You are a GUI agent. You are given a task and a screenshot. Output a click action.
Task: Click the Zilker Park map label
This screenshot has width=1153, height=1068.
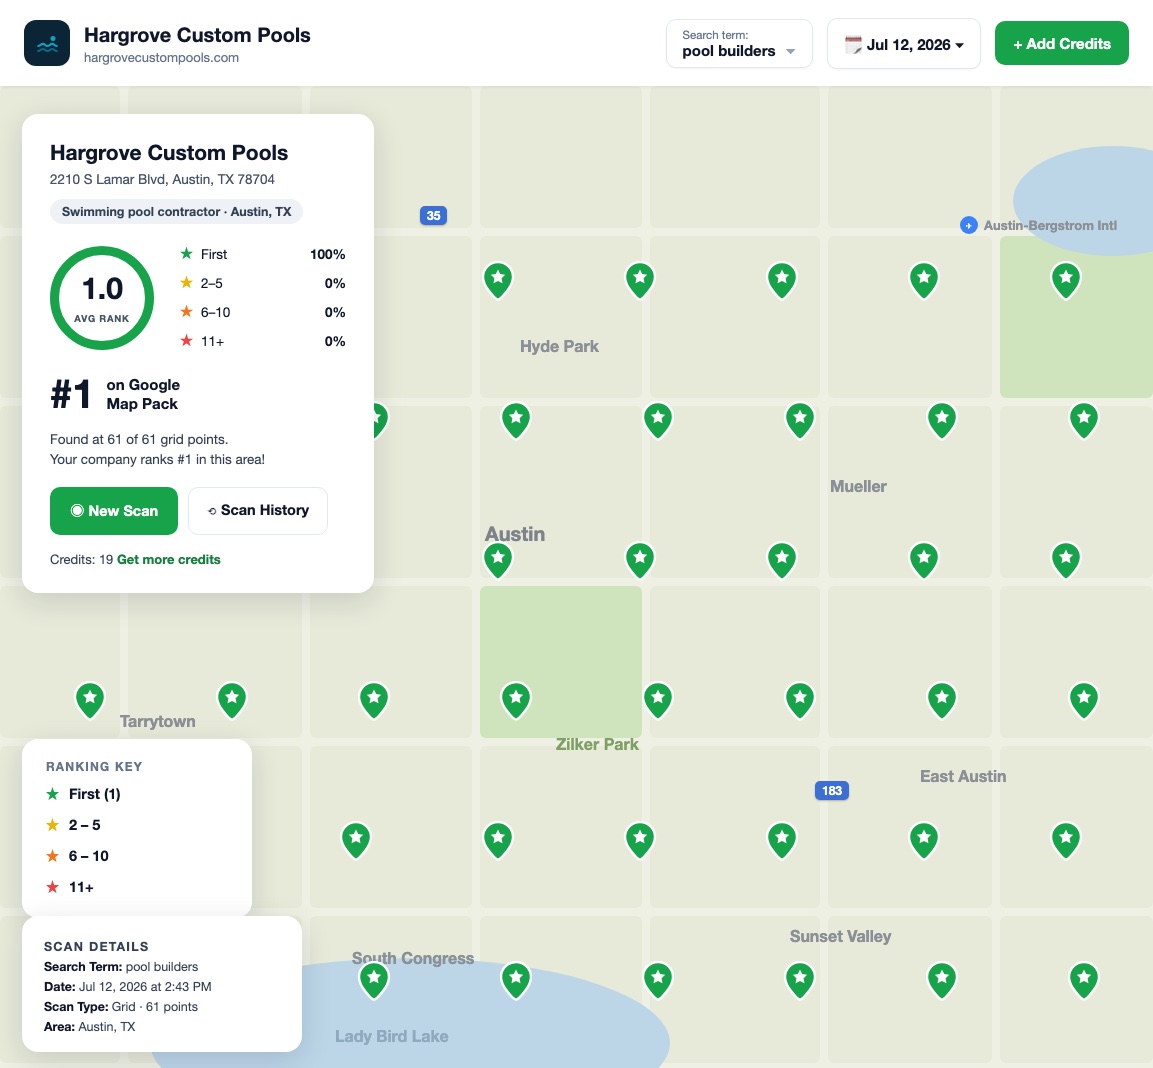click(x=597, y=744)
